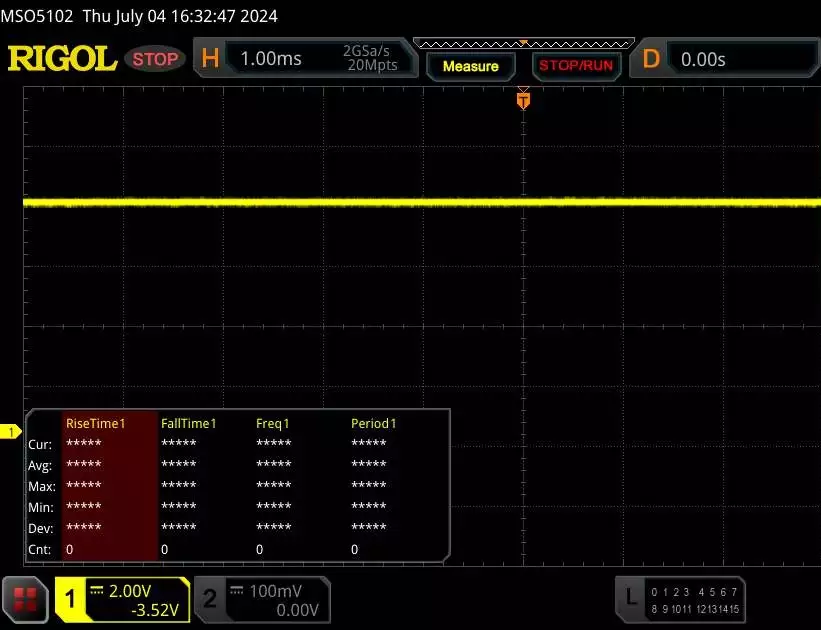Select the Freq1 measurement column header

click(272, 423)
